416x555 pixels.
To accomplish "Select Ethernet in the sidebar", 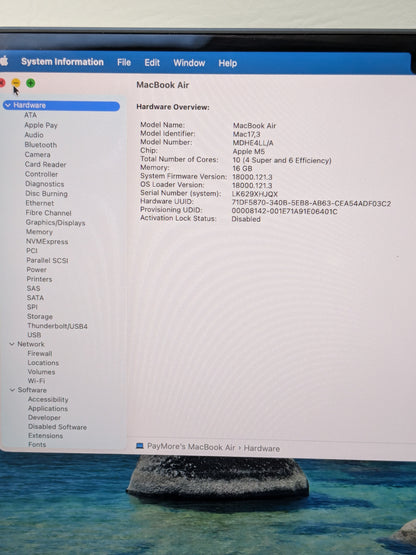I will point(40,203).
